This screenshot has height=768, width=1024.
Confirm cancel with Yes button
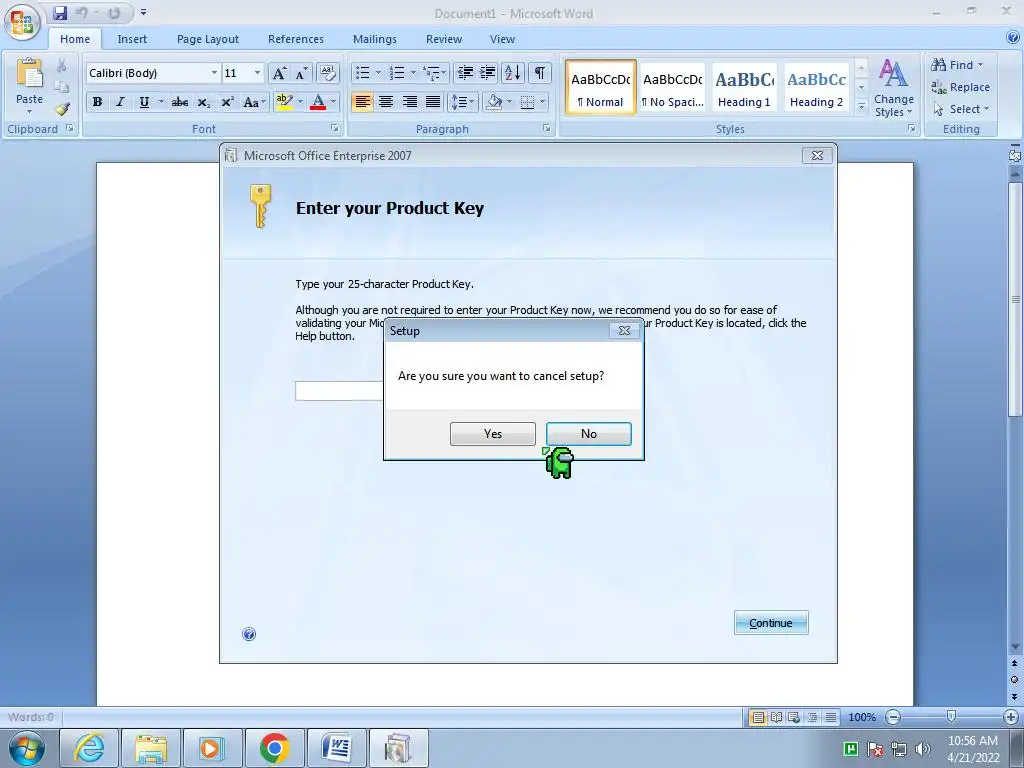click(x=493, y=434)
